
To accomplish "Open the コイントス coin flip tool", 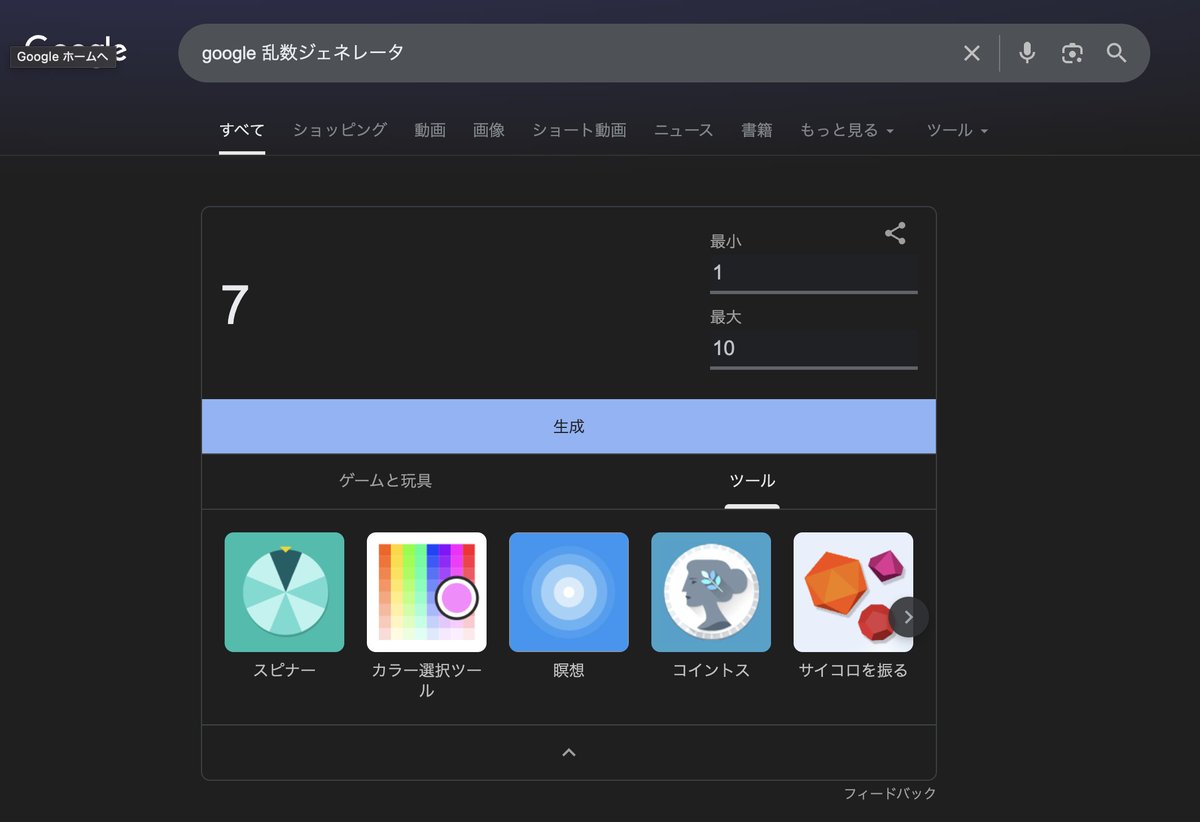I will (x=711, y=592).
